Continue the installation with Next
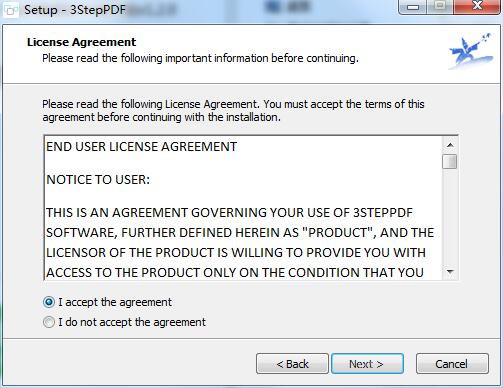 367,364
